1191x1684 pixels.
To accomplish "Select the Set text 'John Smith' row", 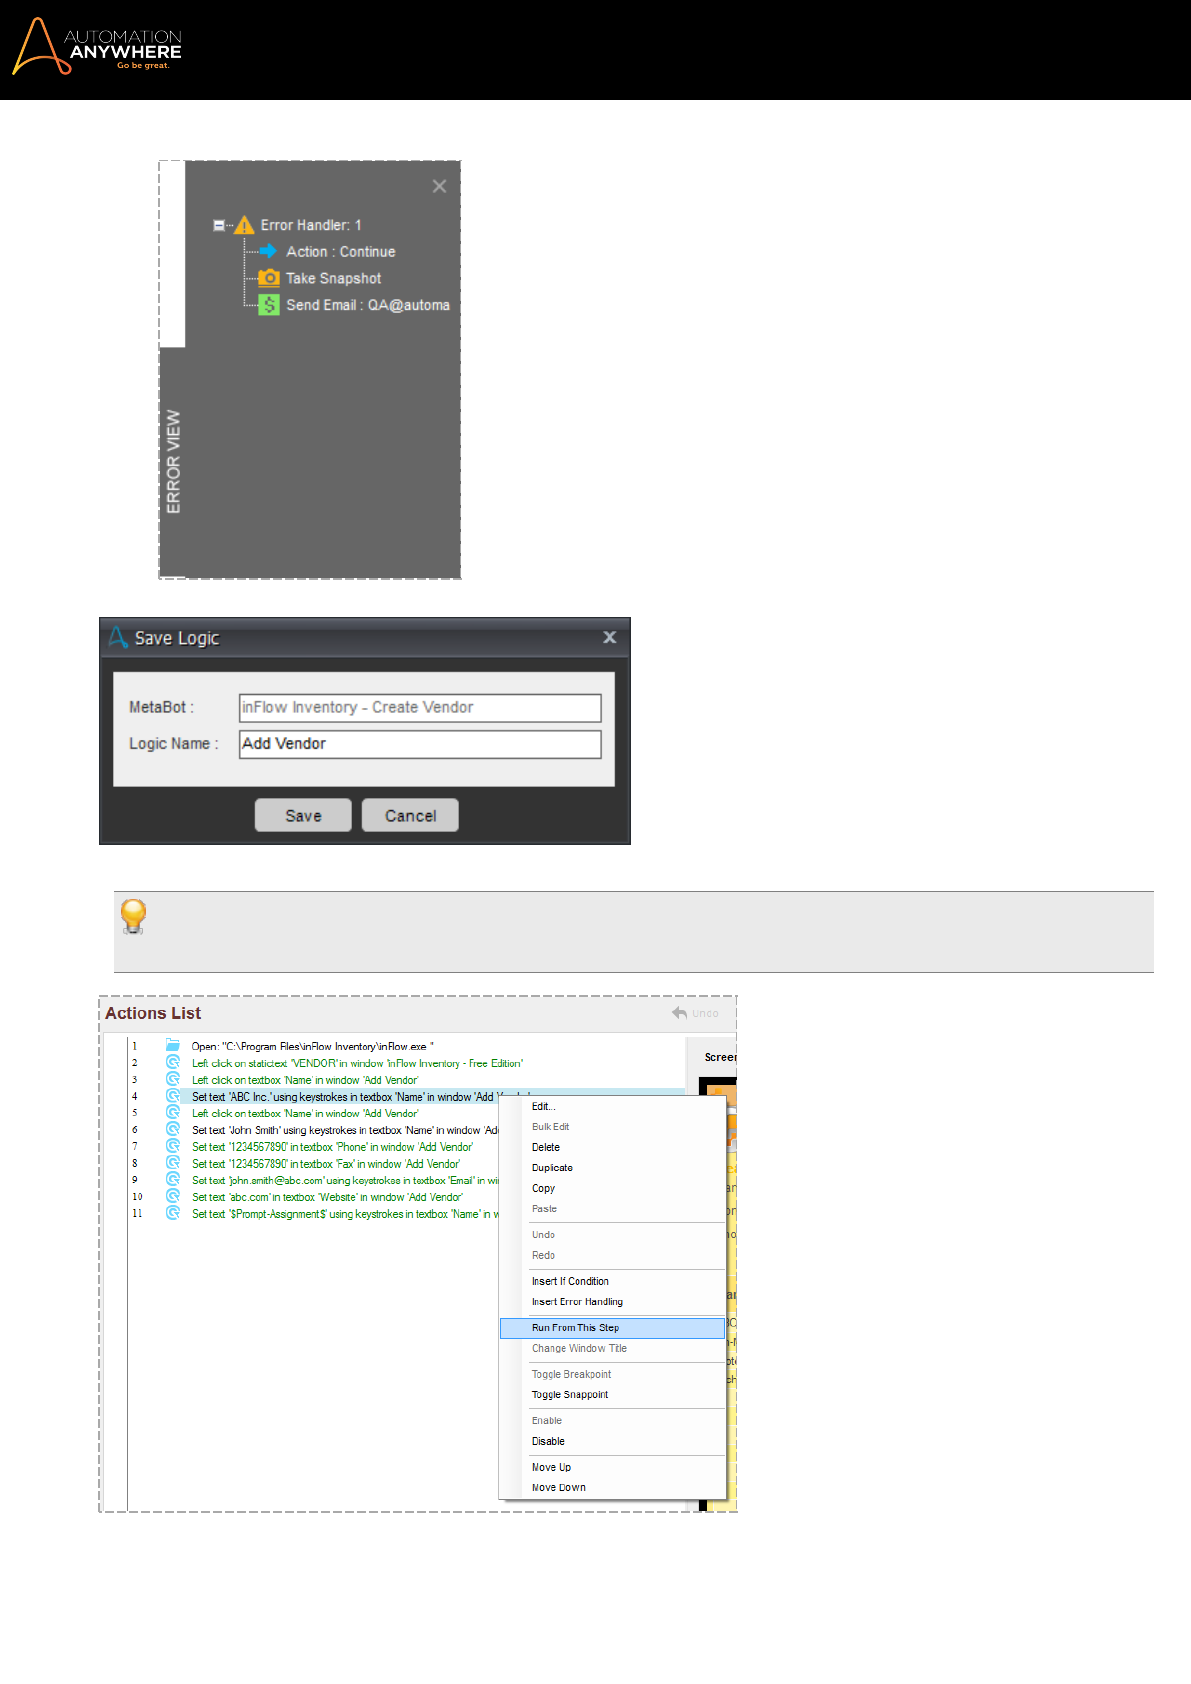I will [345, 1130].
